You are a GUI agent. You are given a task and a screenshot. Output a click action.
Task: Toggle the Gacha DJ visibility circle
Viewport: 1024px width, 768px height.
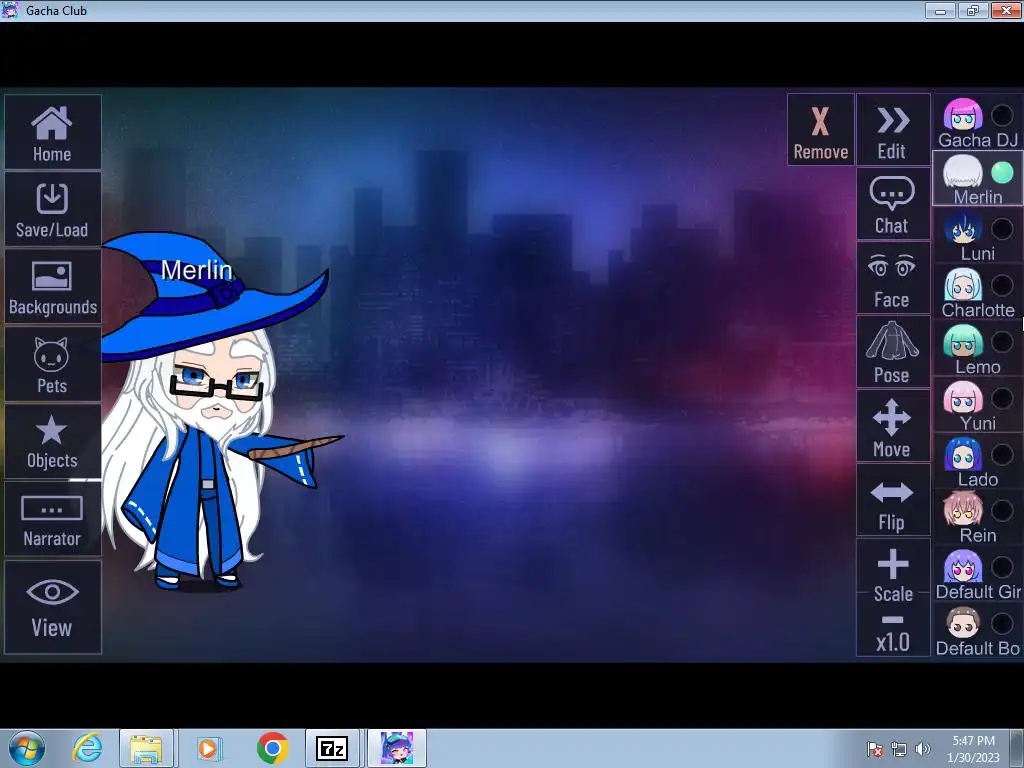pyautogui.click(x=1002, y=116)
